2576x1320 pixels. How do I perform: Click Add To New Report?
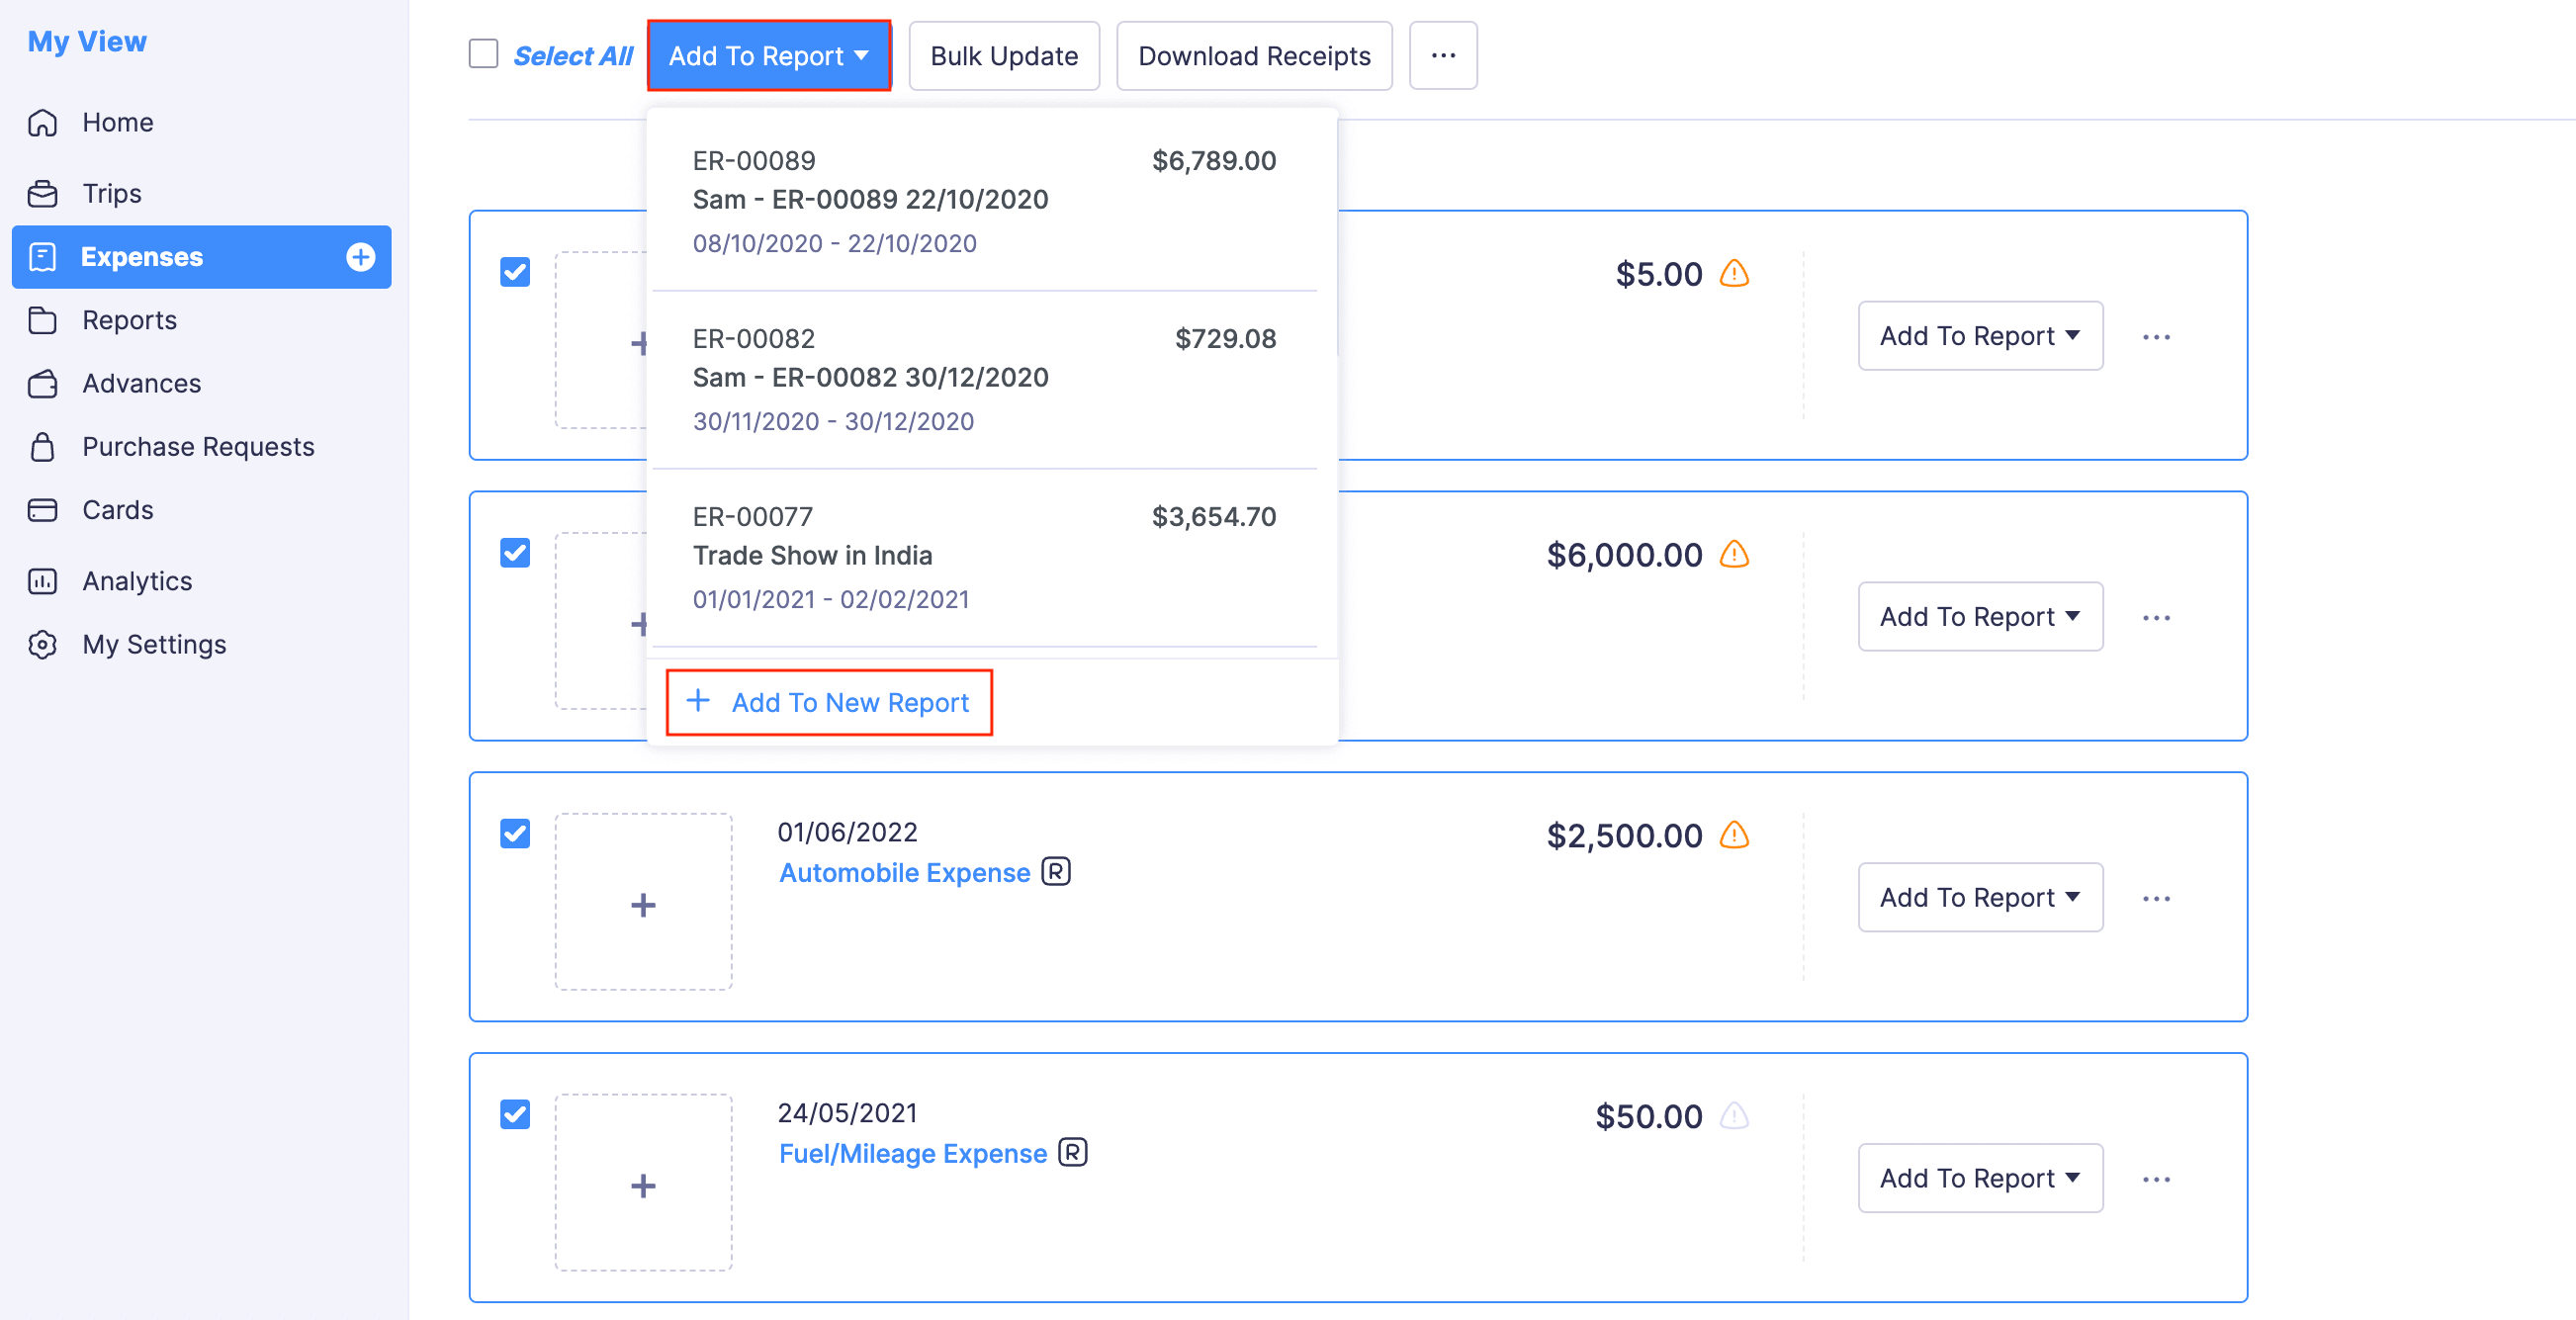829,702
